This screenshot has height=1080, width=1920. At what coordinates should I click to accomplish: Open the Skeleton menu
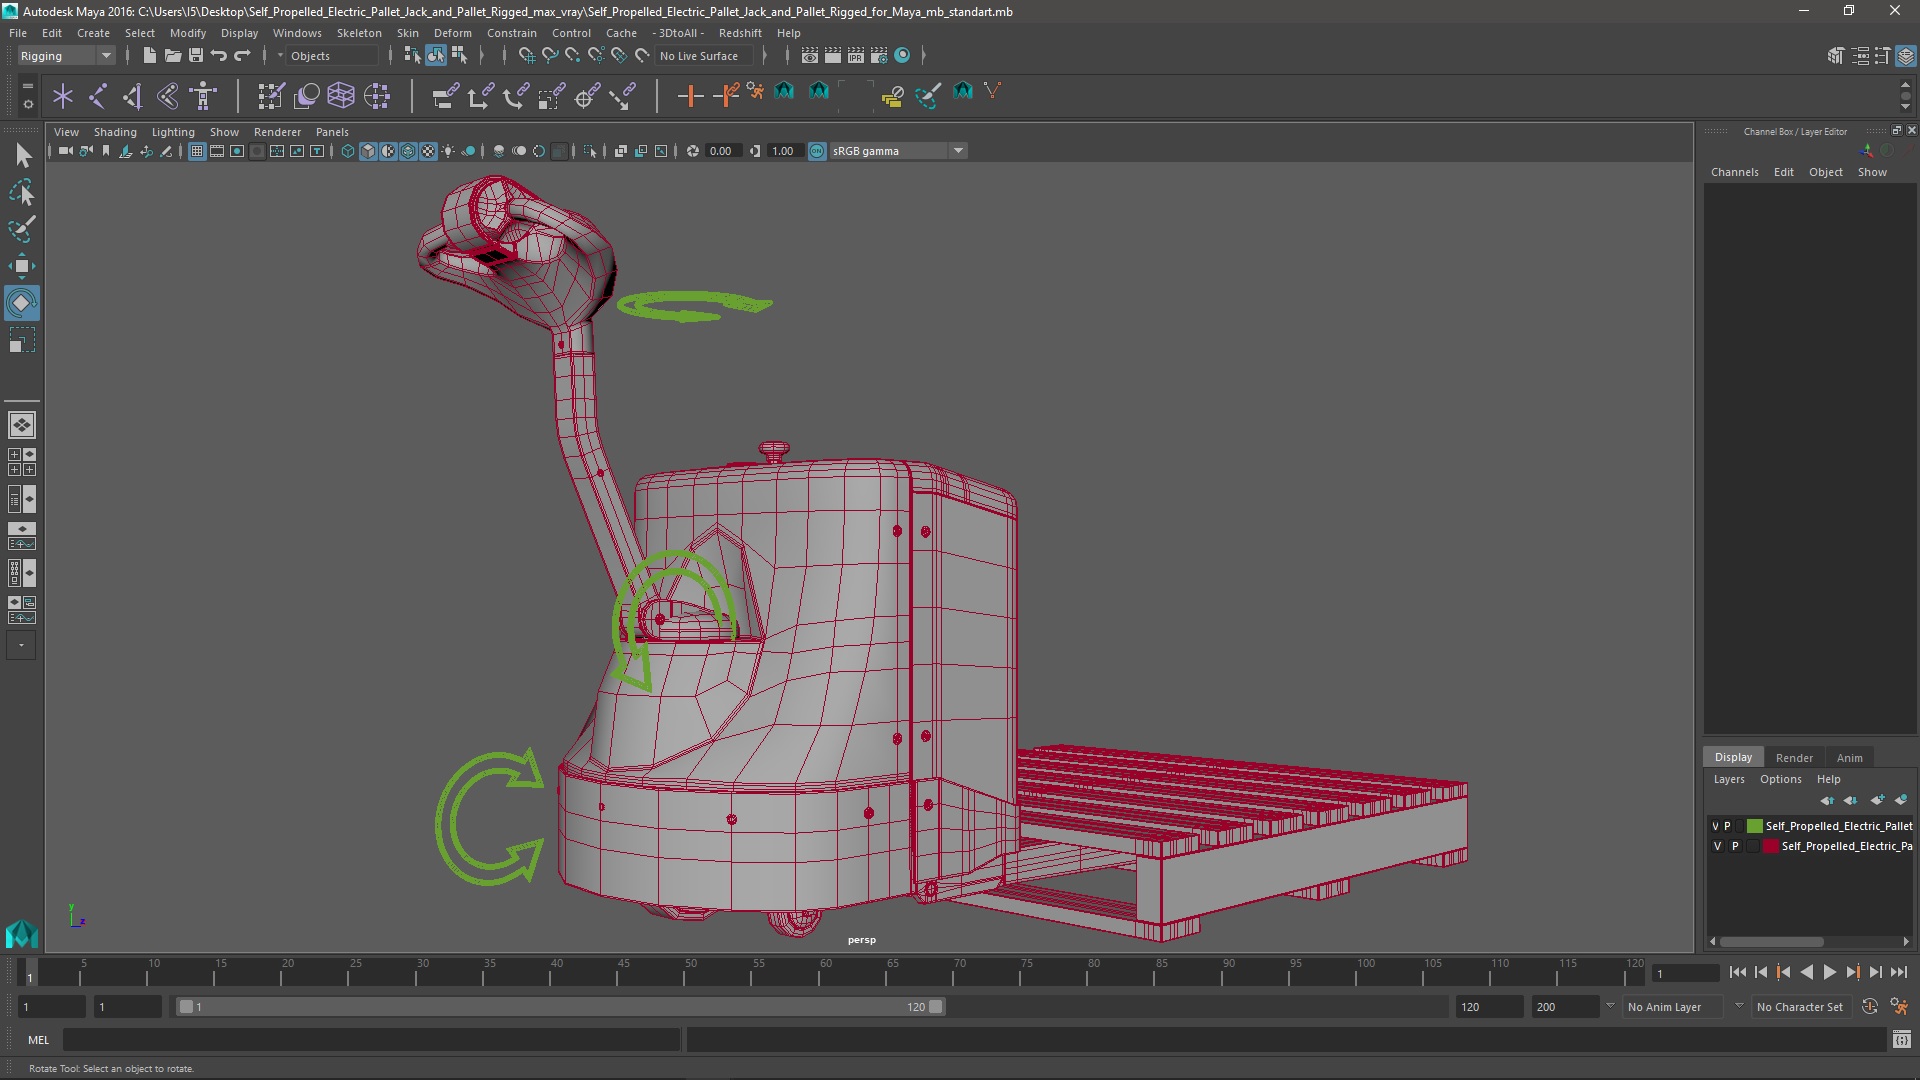pyautogui.click(x=359, y=33)
